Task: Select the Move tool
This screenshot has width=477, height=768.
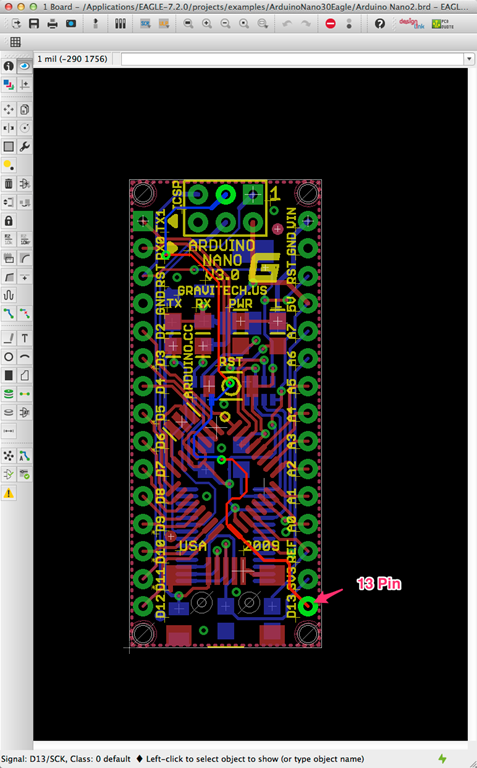Action: pyautogui.click(x=9, y=109)
